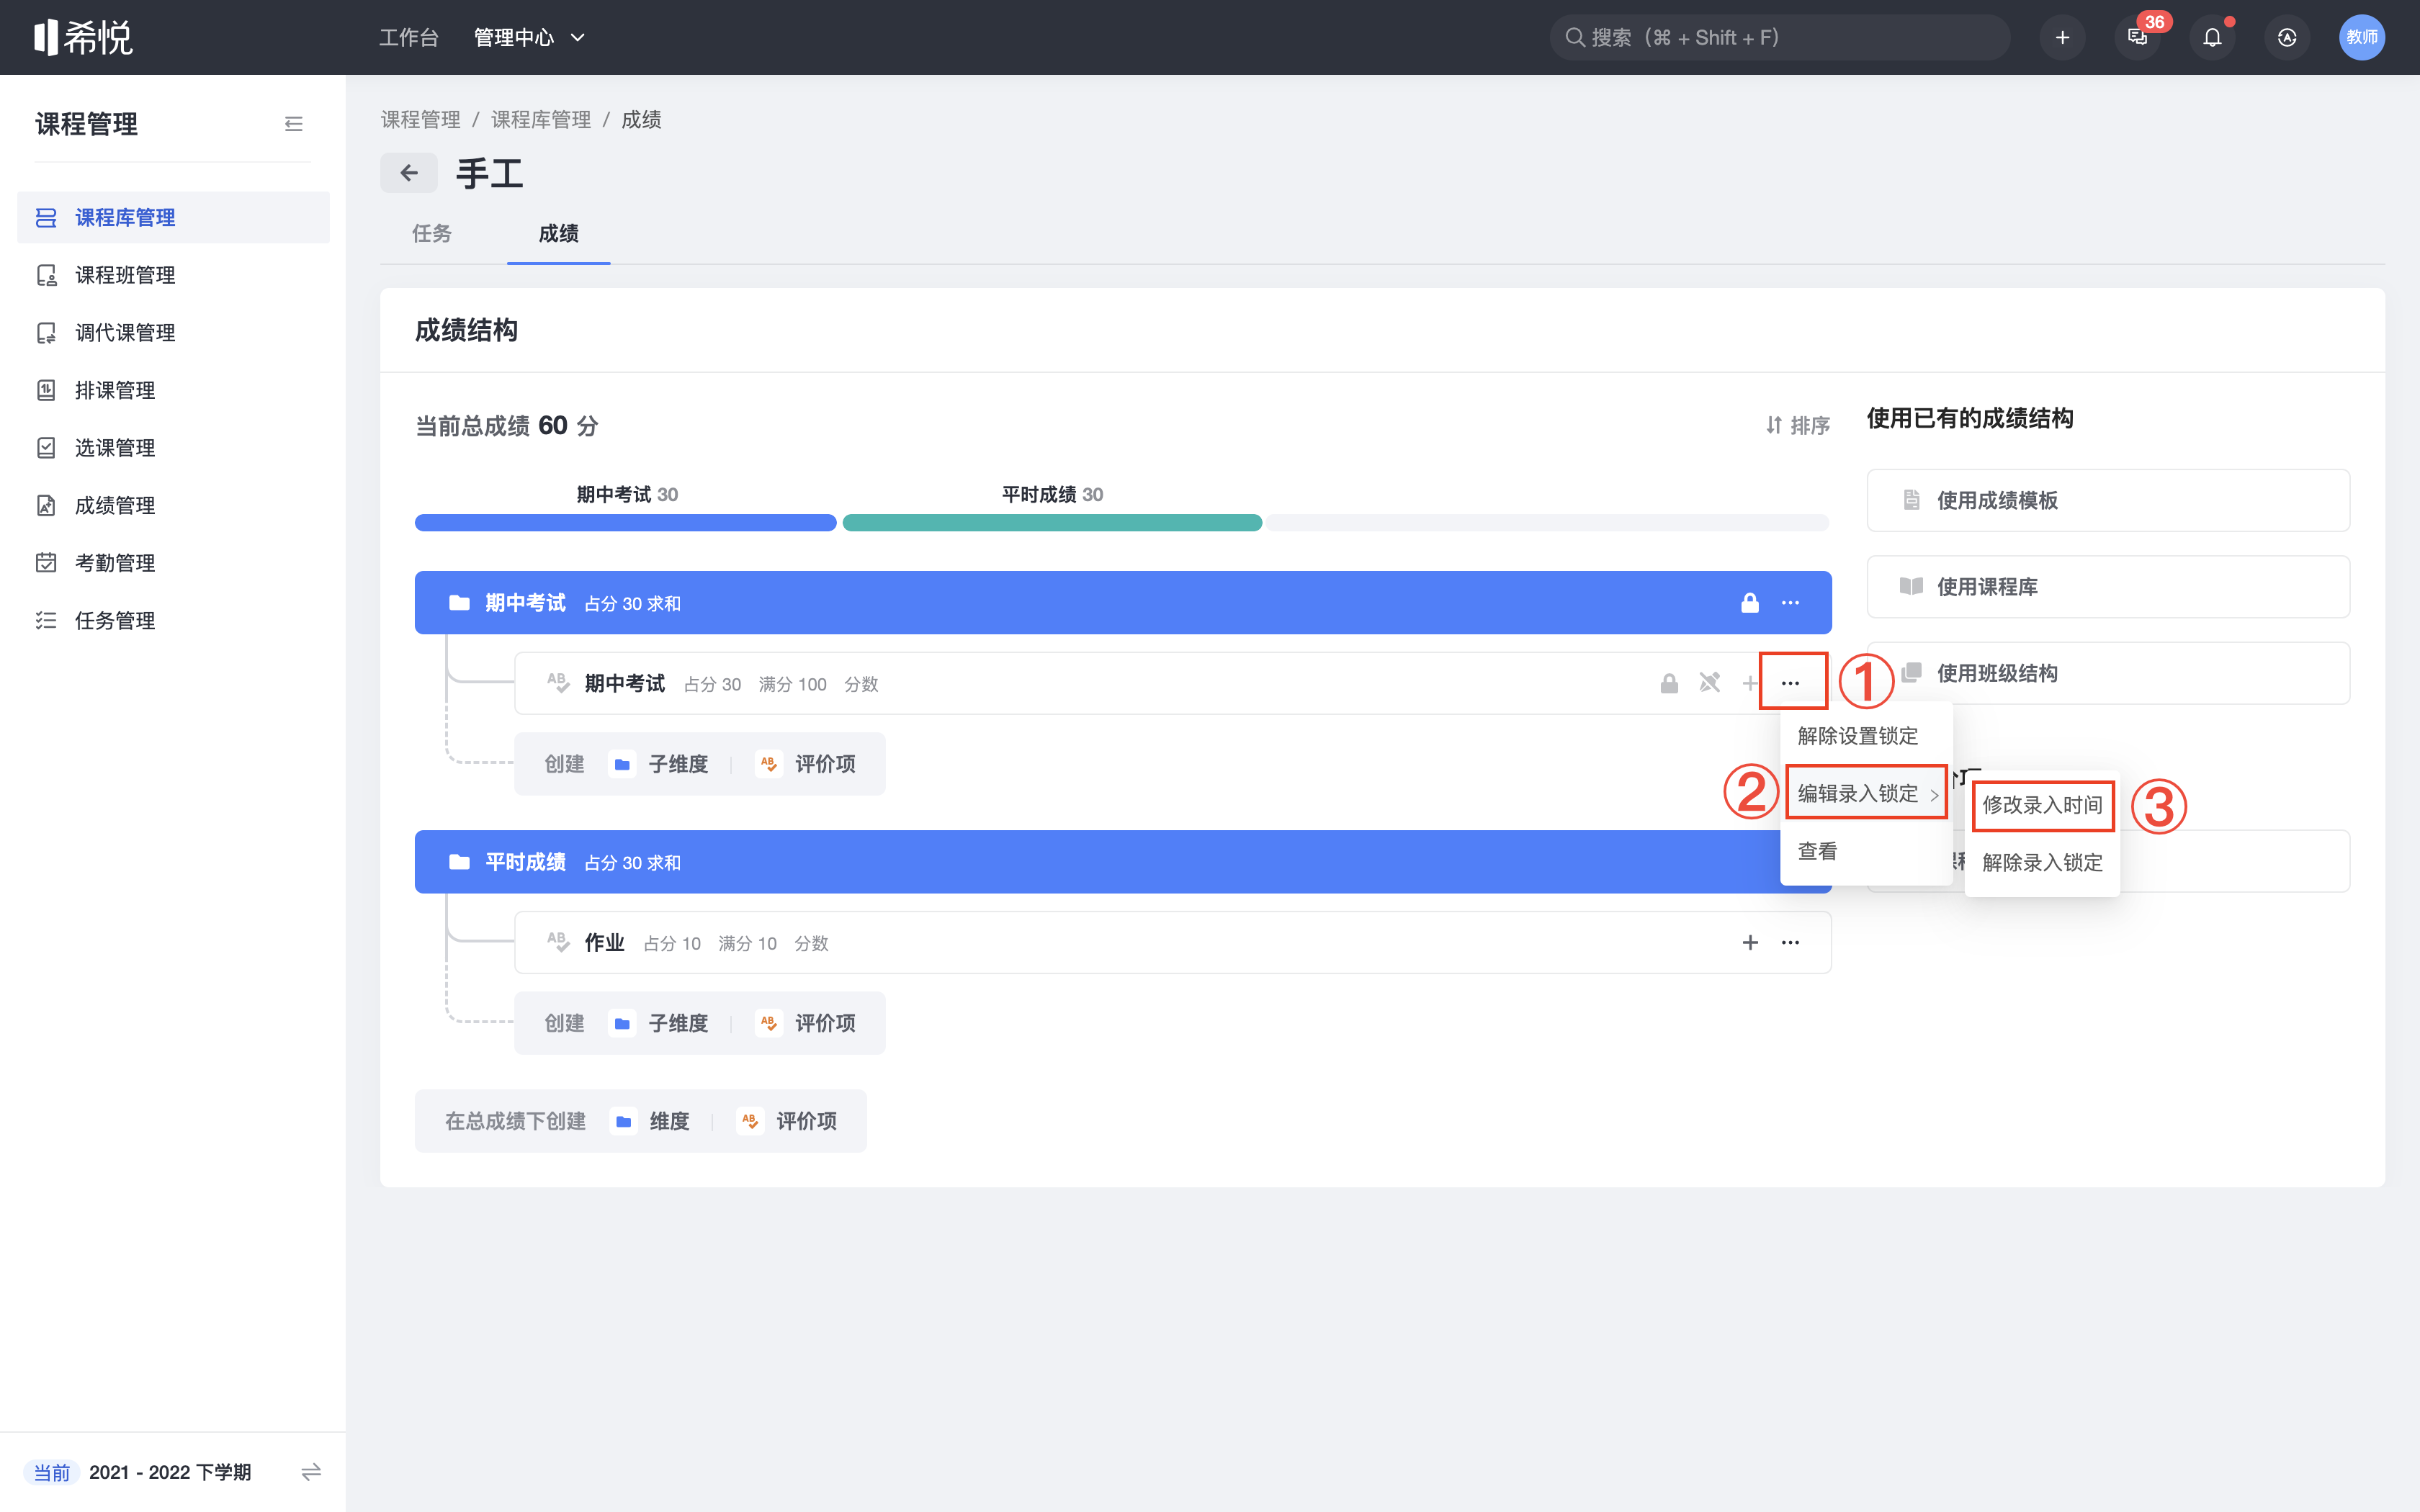Open 课程库管理 in sidebar
The image size is (2420, 1512).
(x=173, y=217)
